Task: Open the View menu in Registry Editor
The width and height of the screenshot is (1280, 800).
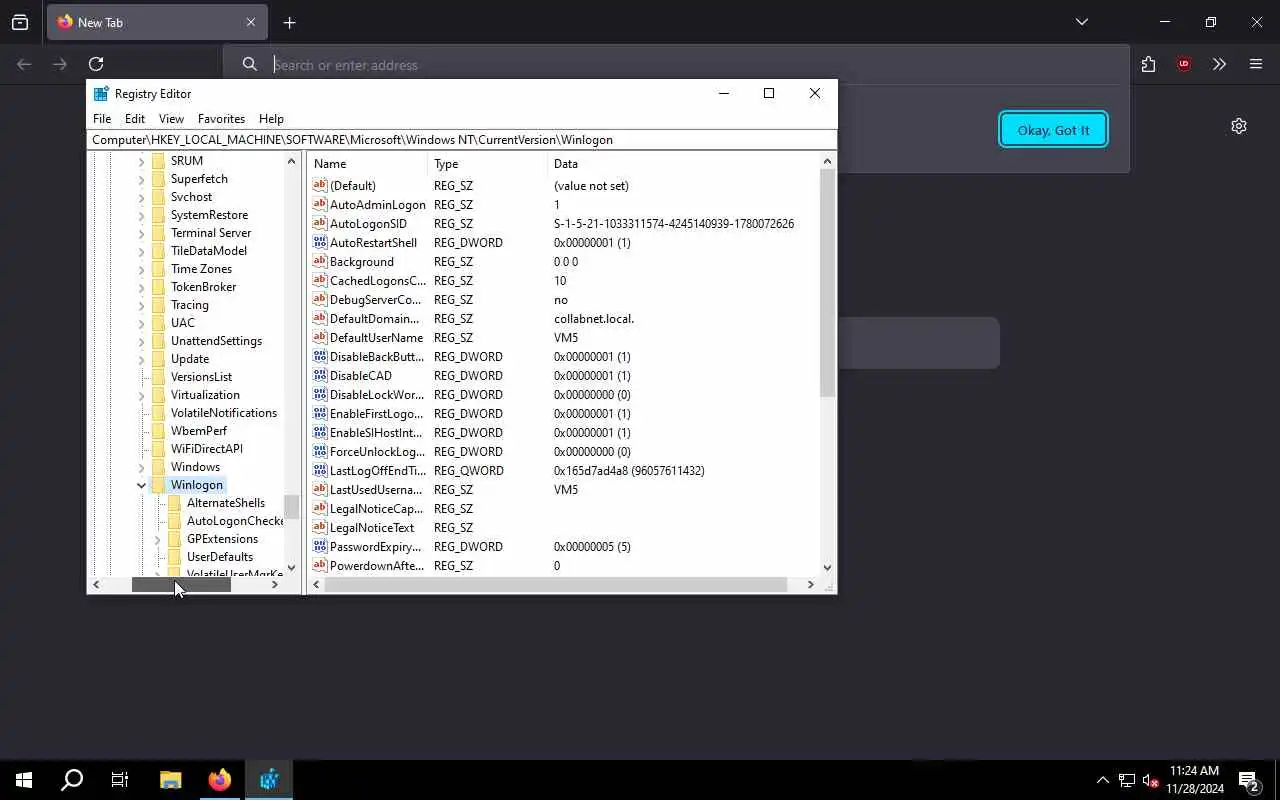Action: [x=171, y=118]
